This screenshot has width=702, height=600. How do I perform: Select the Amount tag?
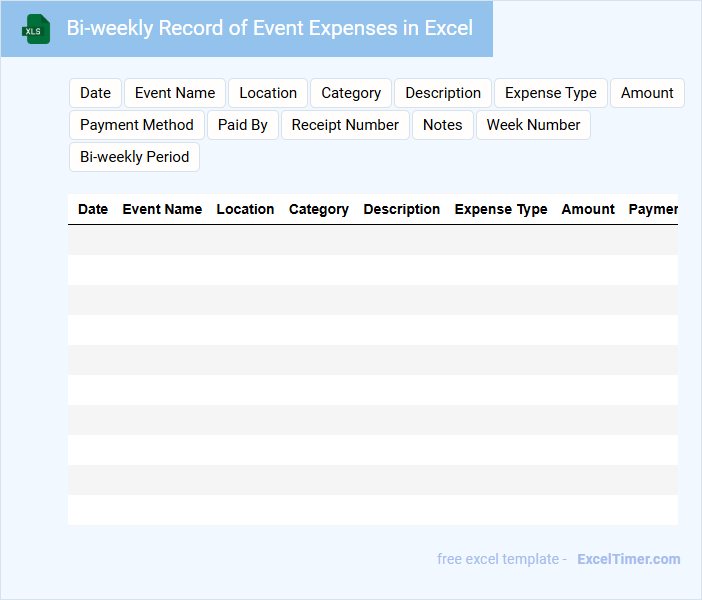pyautogui.click(x=647, y=93)
